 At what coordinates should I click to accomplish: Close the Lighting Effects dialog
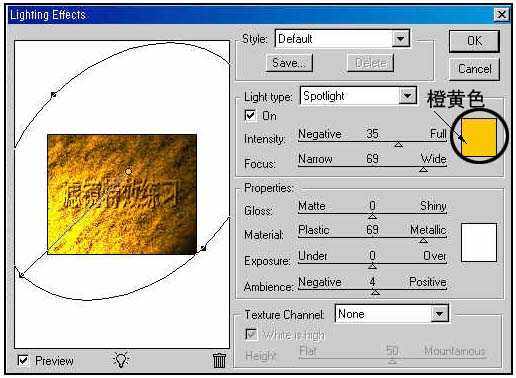point(501,14)
